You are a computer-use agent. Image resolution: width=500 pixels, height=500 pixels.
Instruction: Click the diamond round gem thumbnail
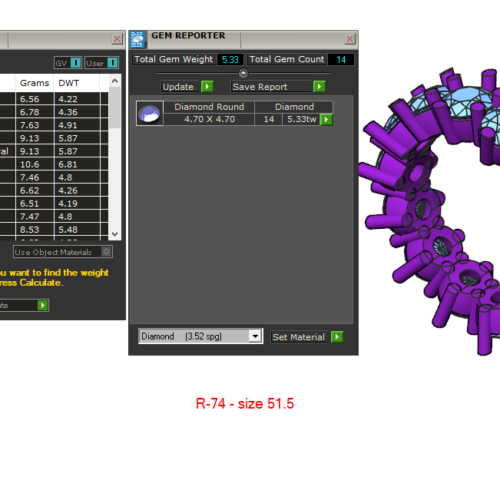coord(150,113)
